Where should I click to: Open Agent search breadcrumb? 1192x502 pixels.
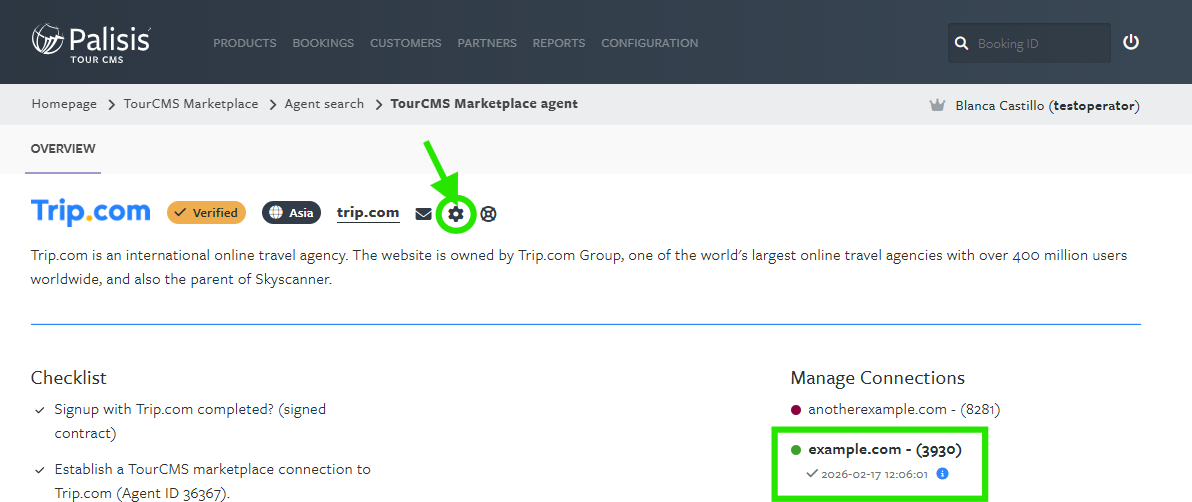[x=324, y=104]
